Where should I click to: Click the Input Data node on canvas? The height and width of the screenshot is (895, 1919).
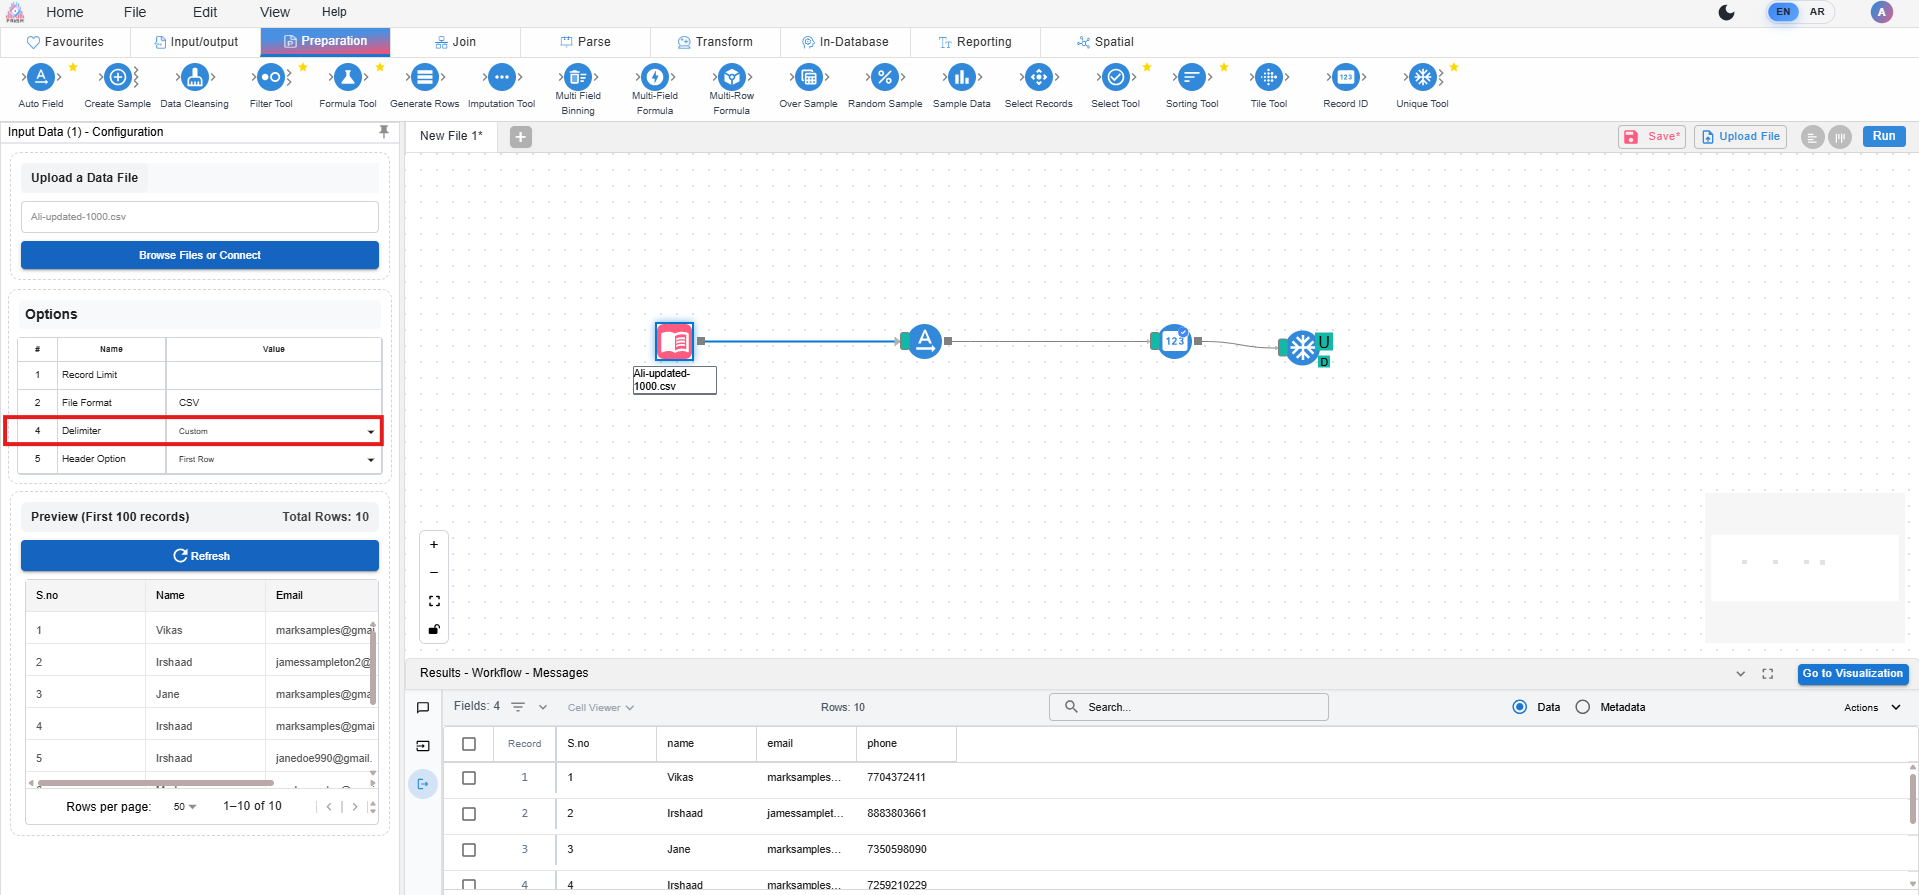point(674,342)
